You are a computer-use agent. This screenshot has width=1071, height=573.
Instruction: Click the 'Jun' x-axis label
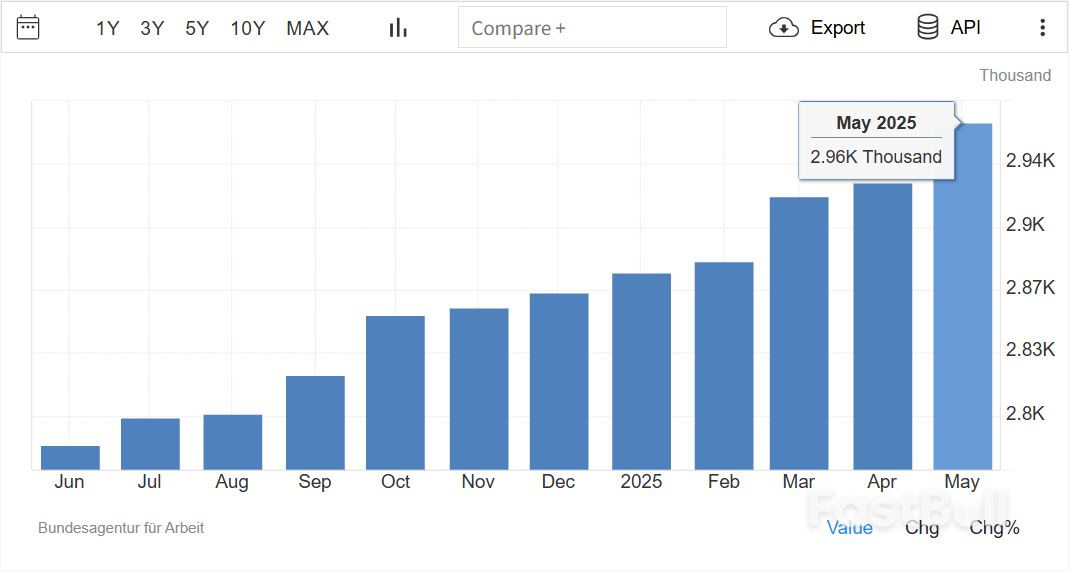[70, 482]
